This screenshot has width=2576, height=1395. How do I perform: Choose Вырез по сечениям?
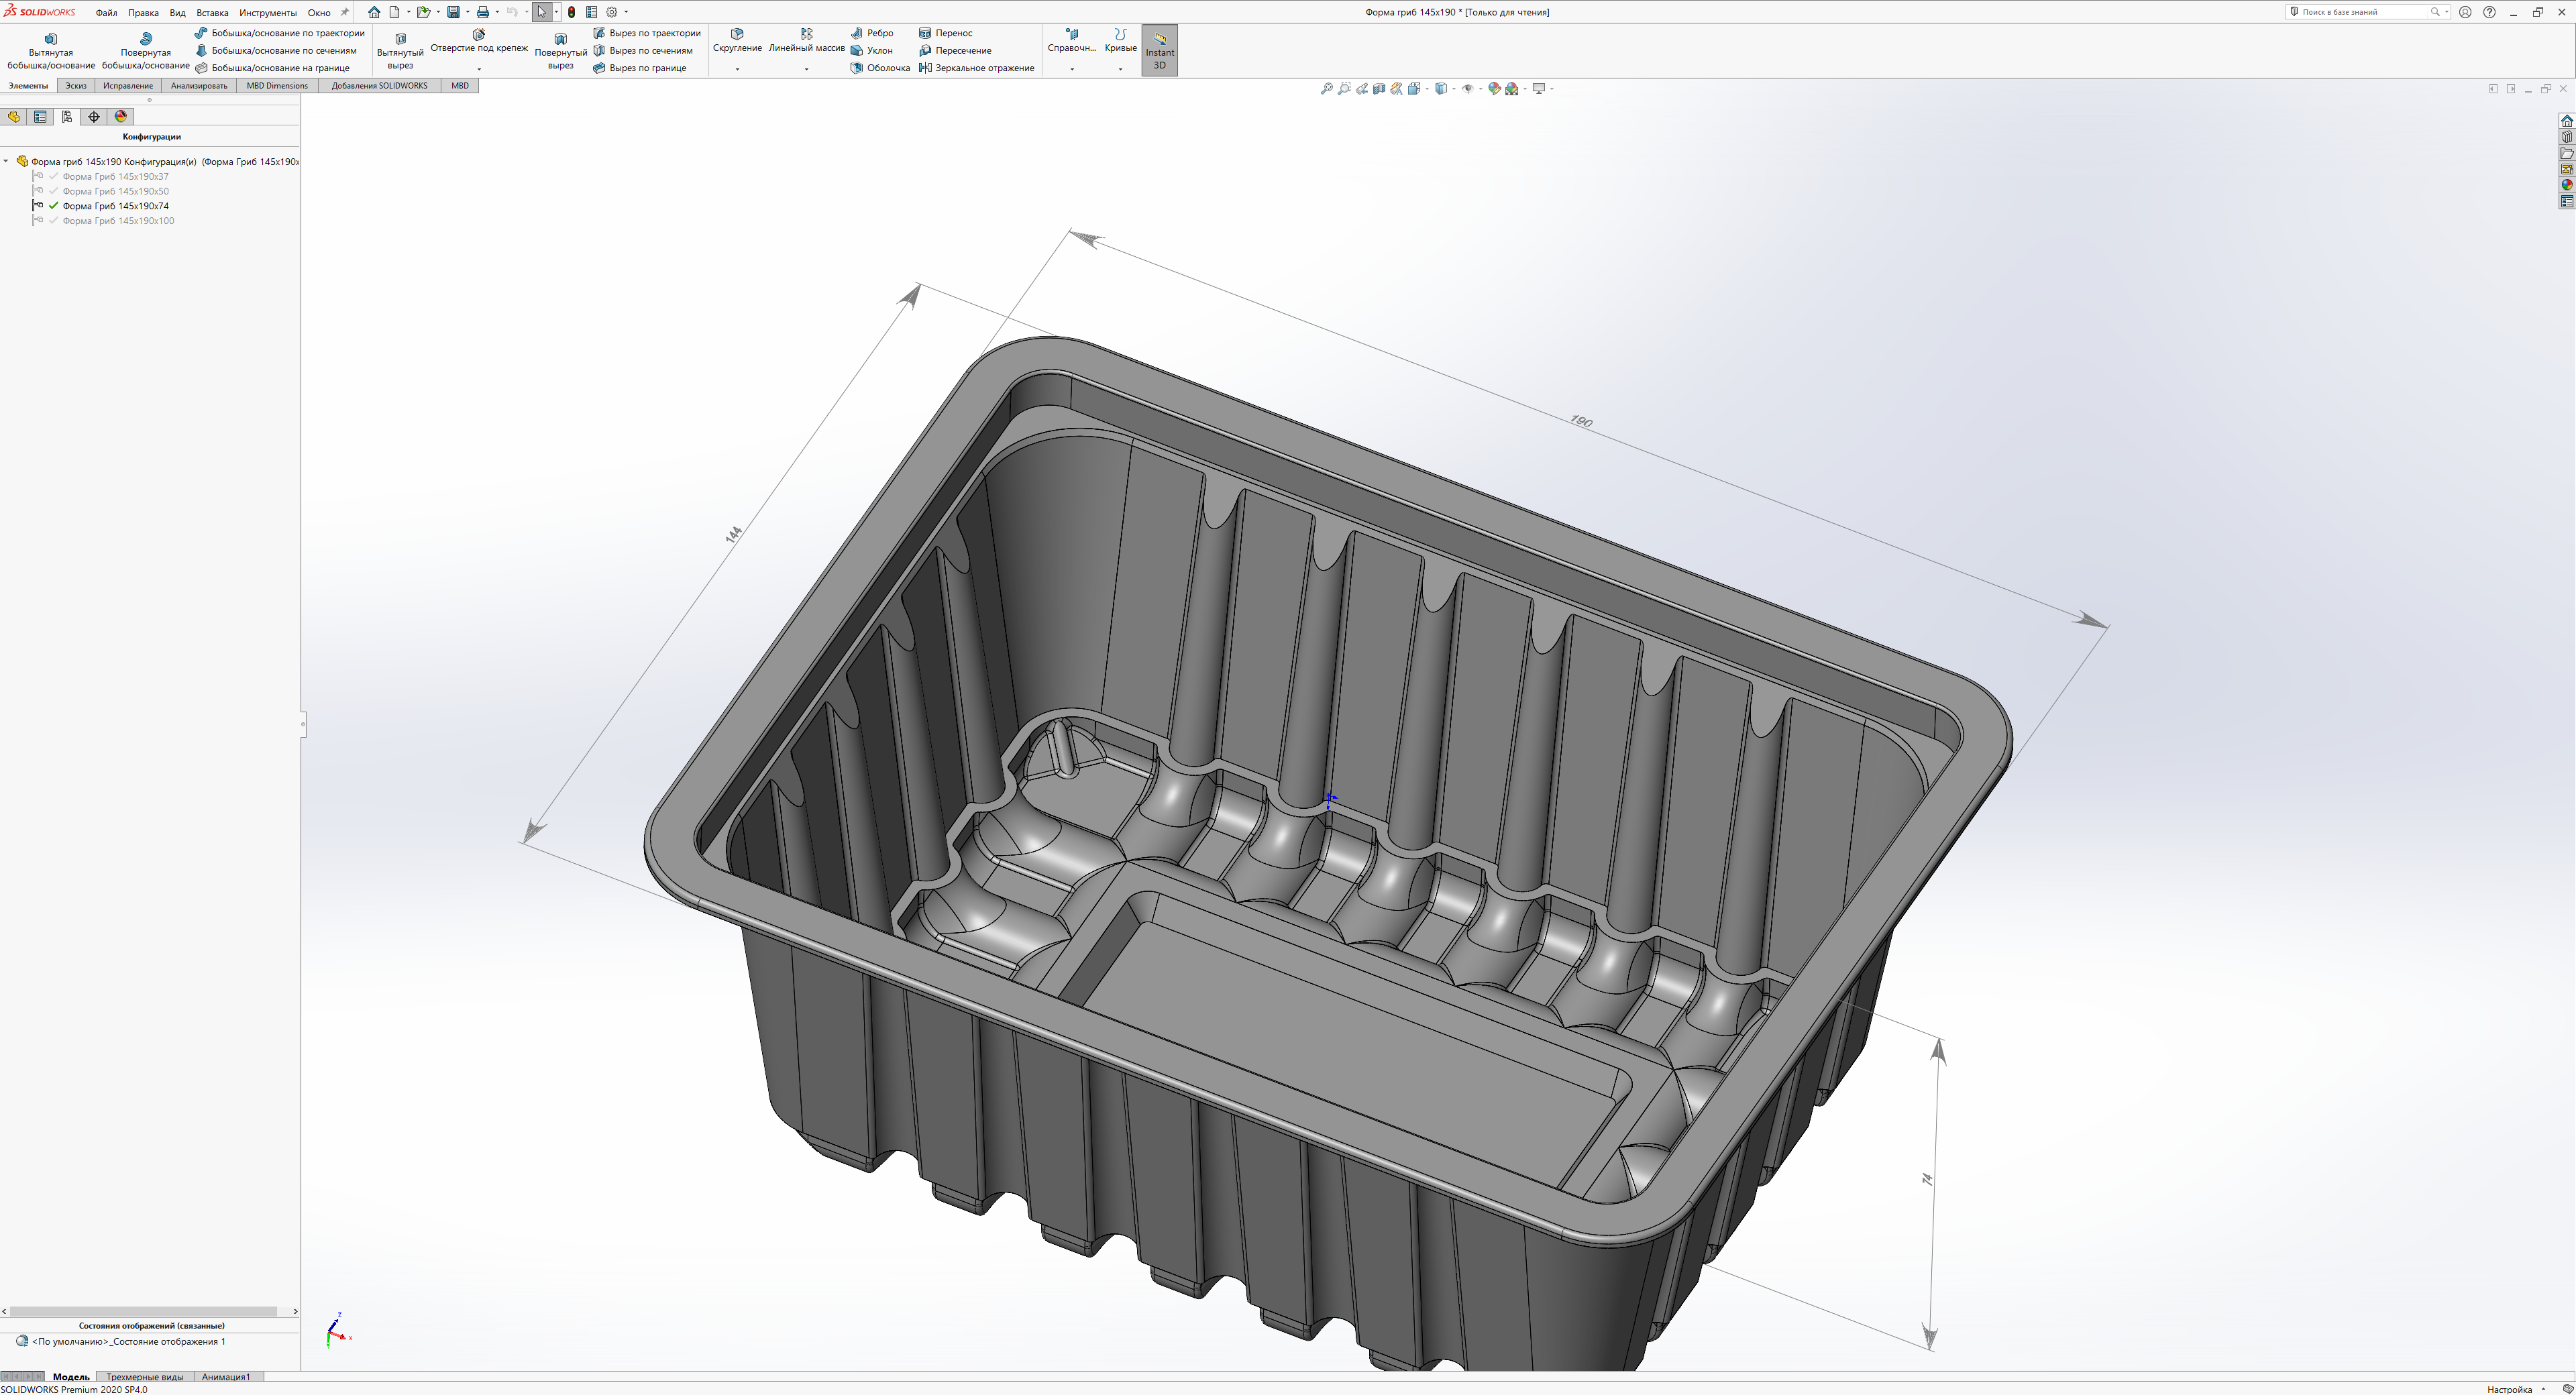pos(643,50)
